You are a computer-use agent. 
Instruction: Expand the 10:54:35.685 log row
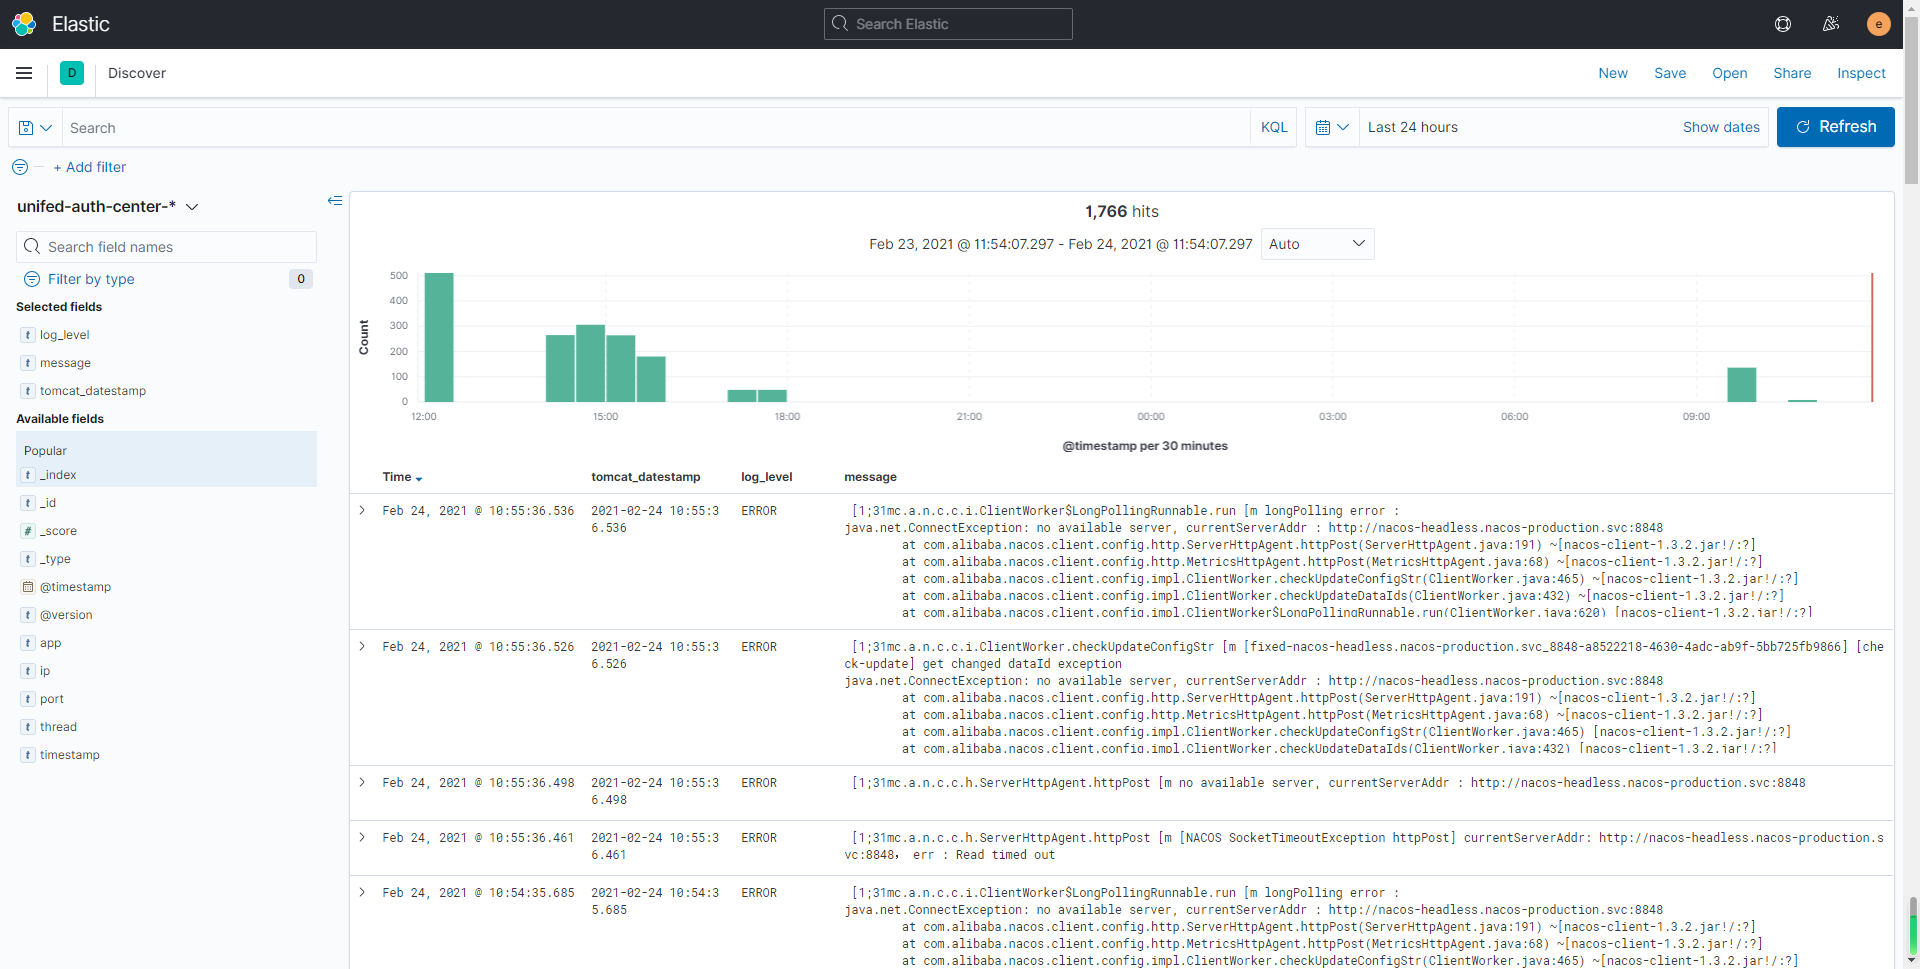coord(362,892)
